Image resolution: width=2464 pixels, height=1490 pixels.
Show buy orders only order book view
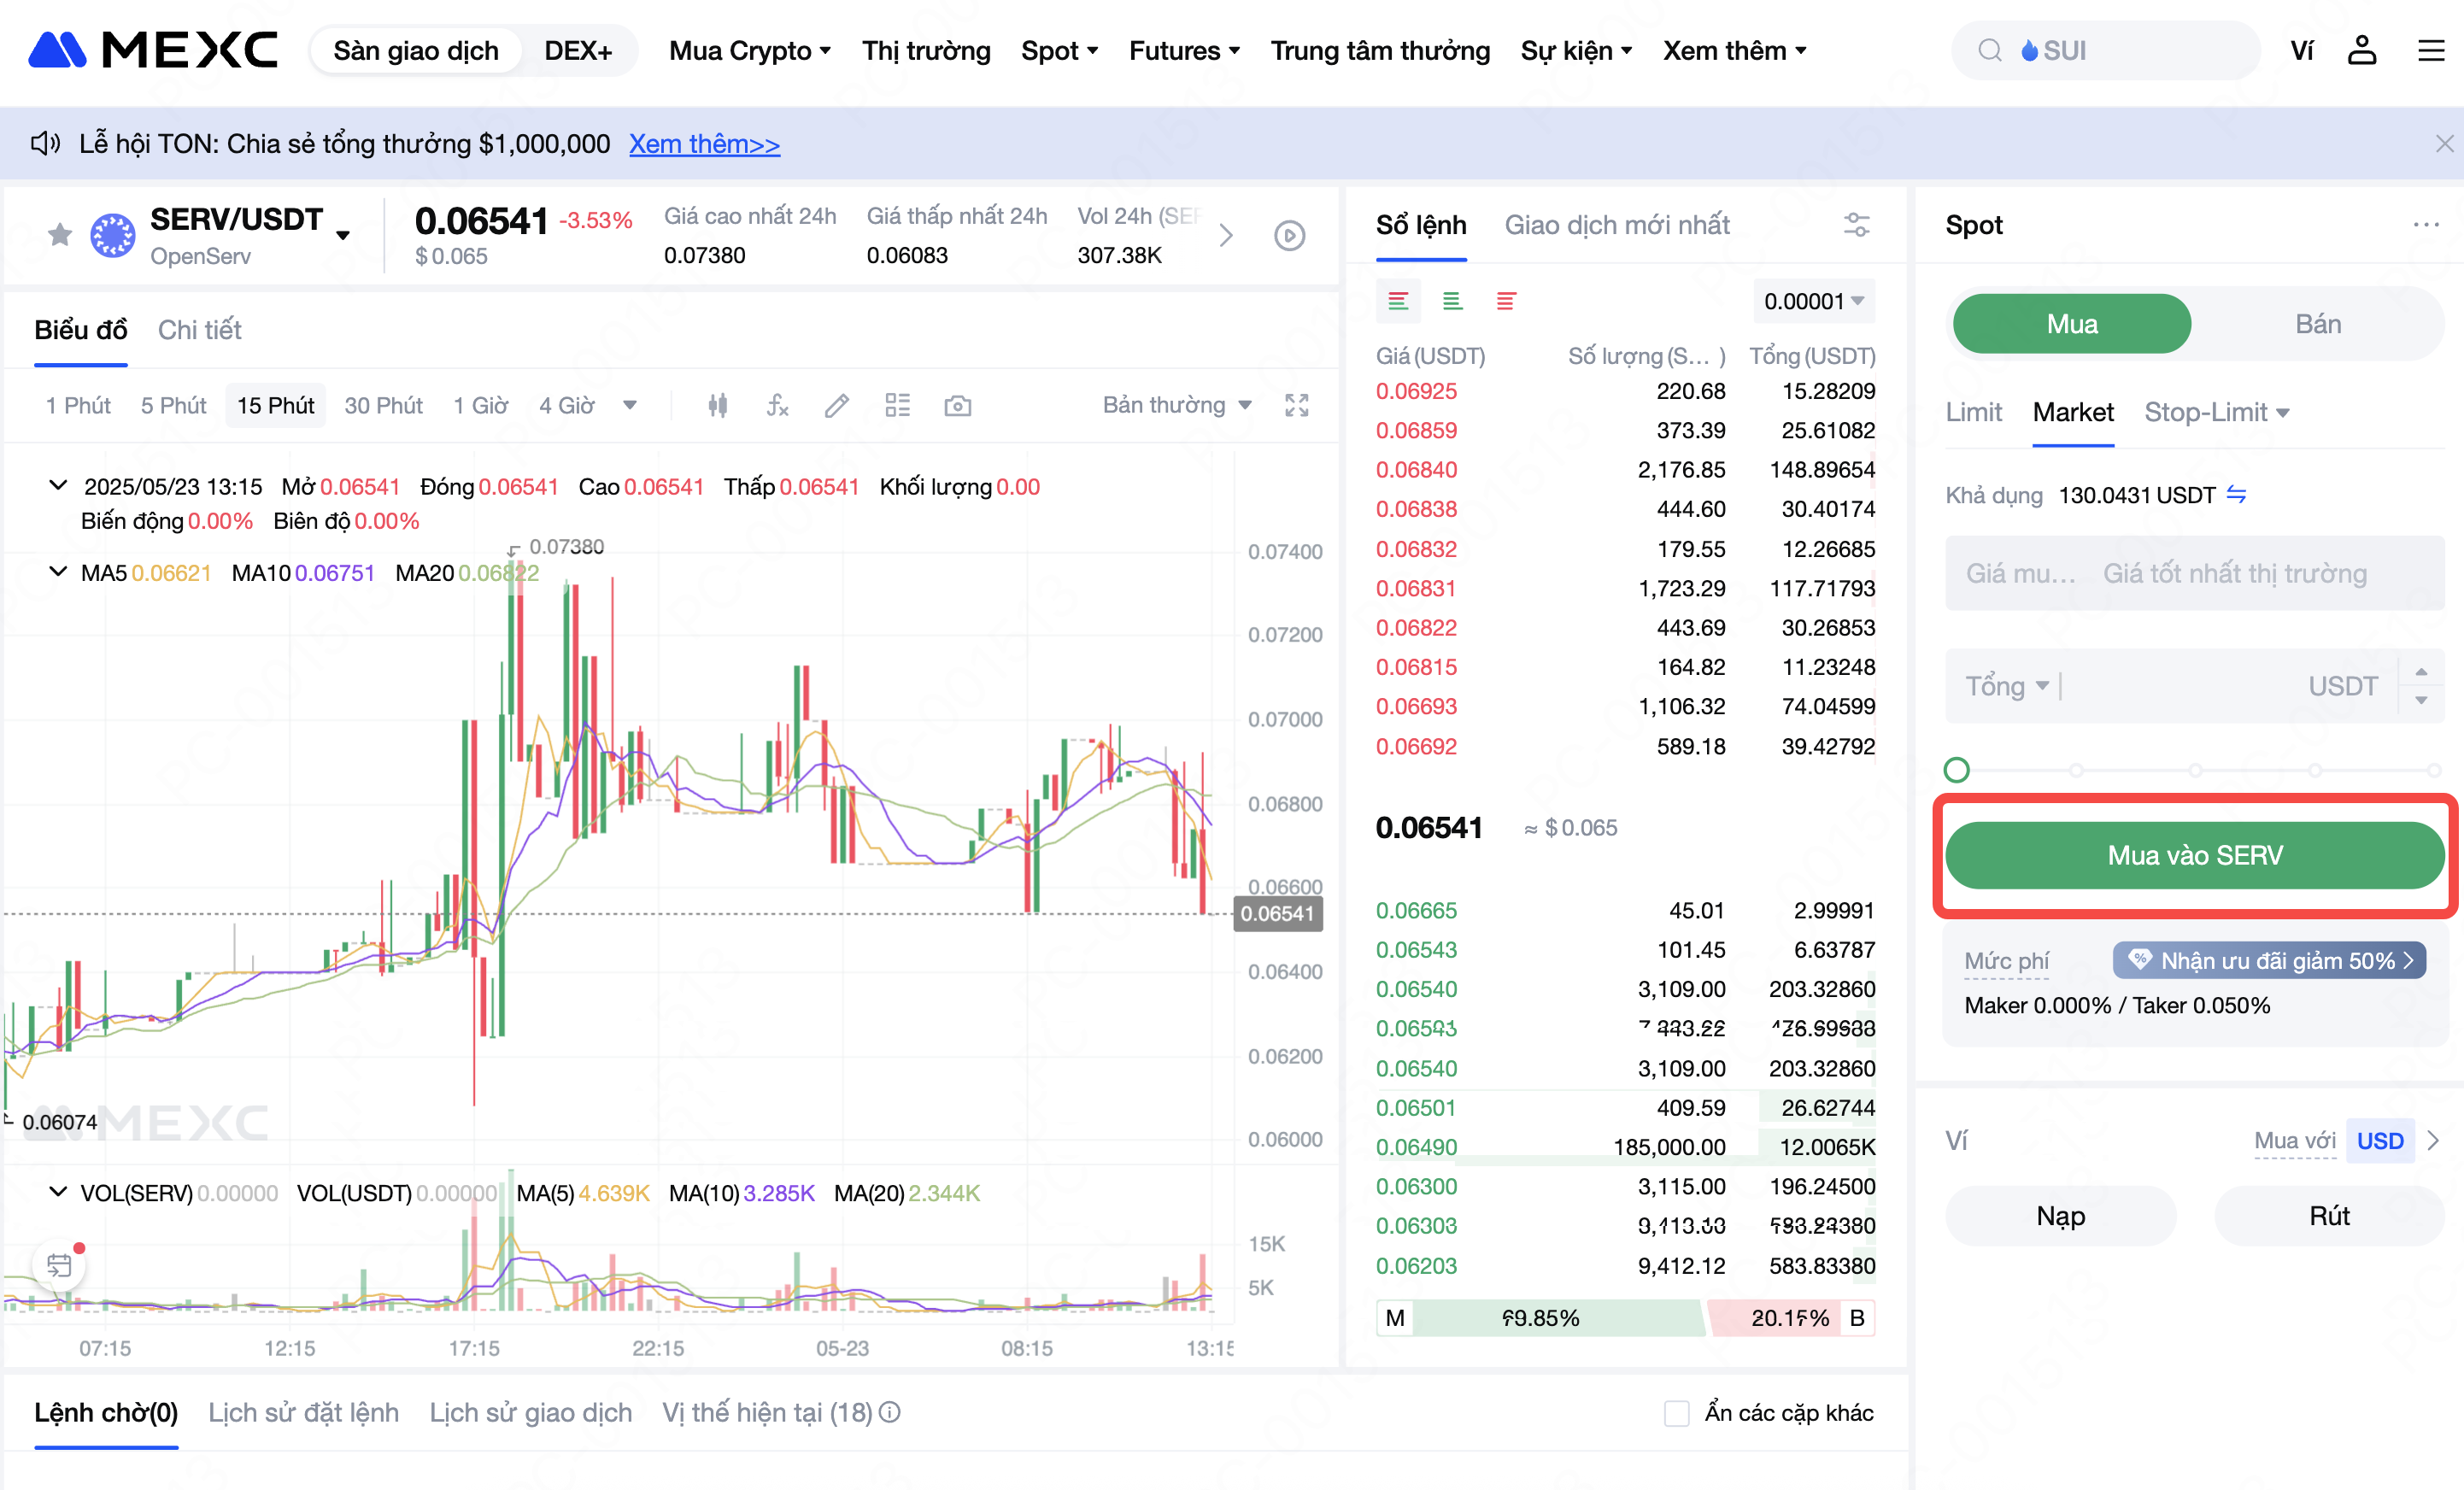coord(1452,301)
